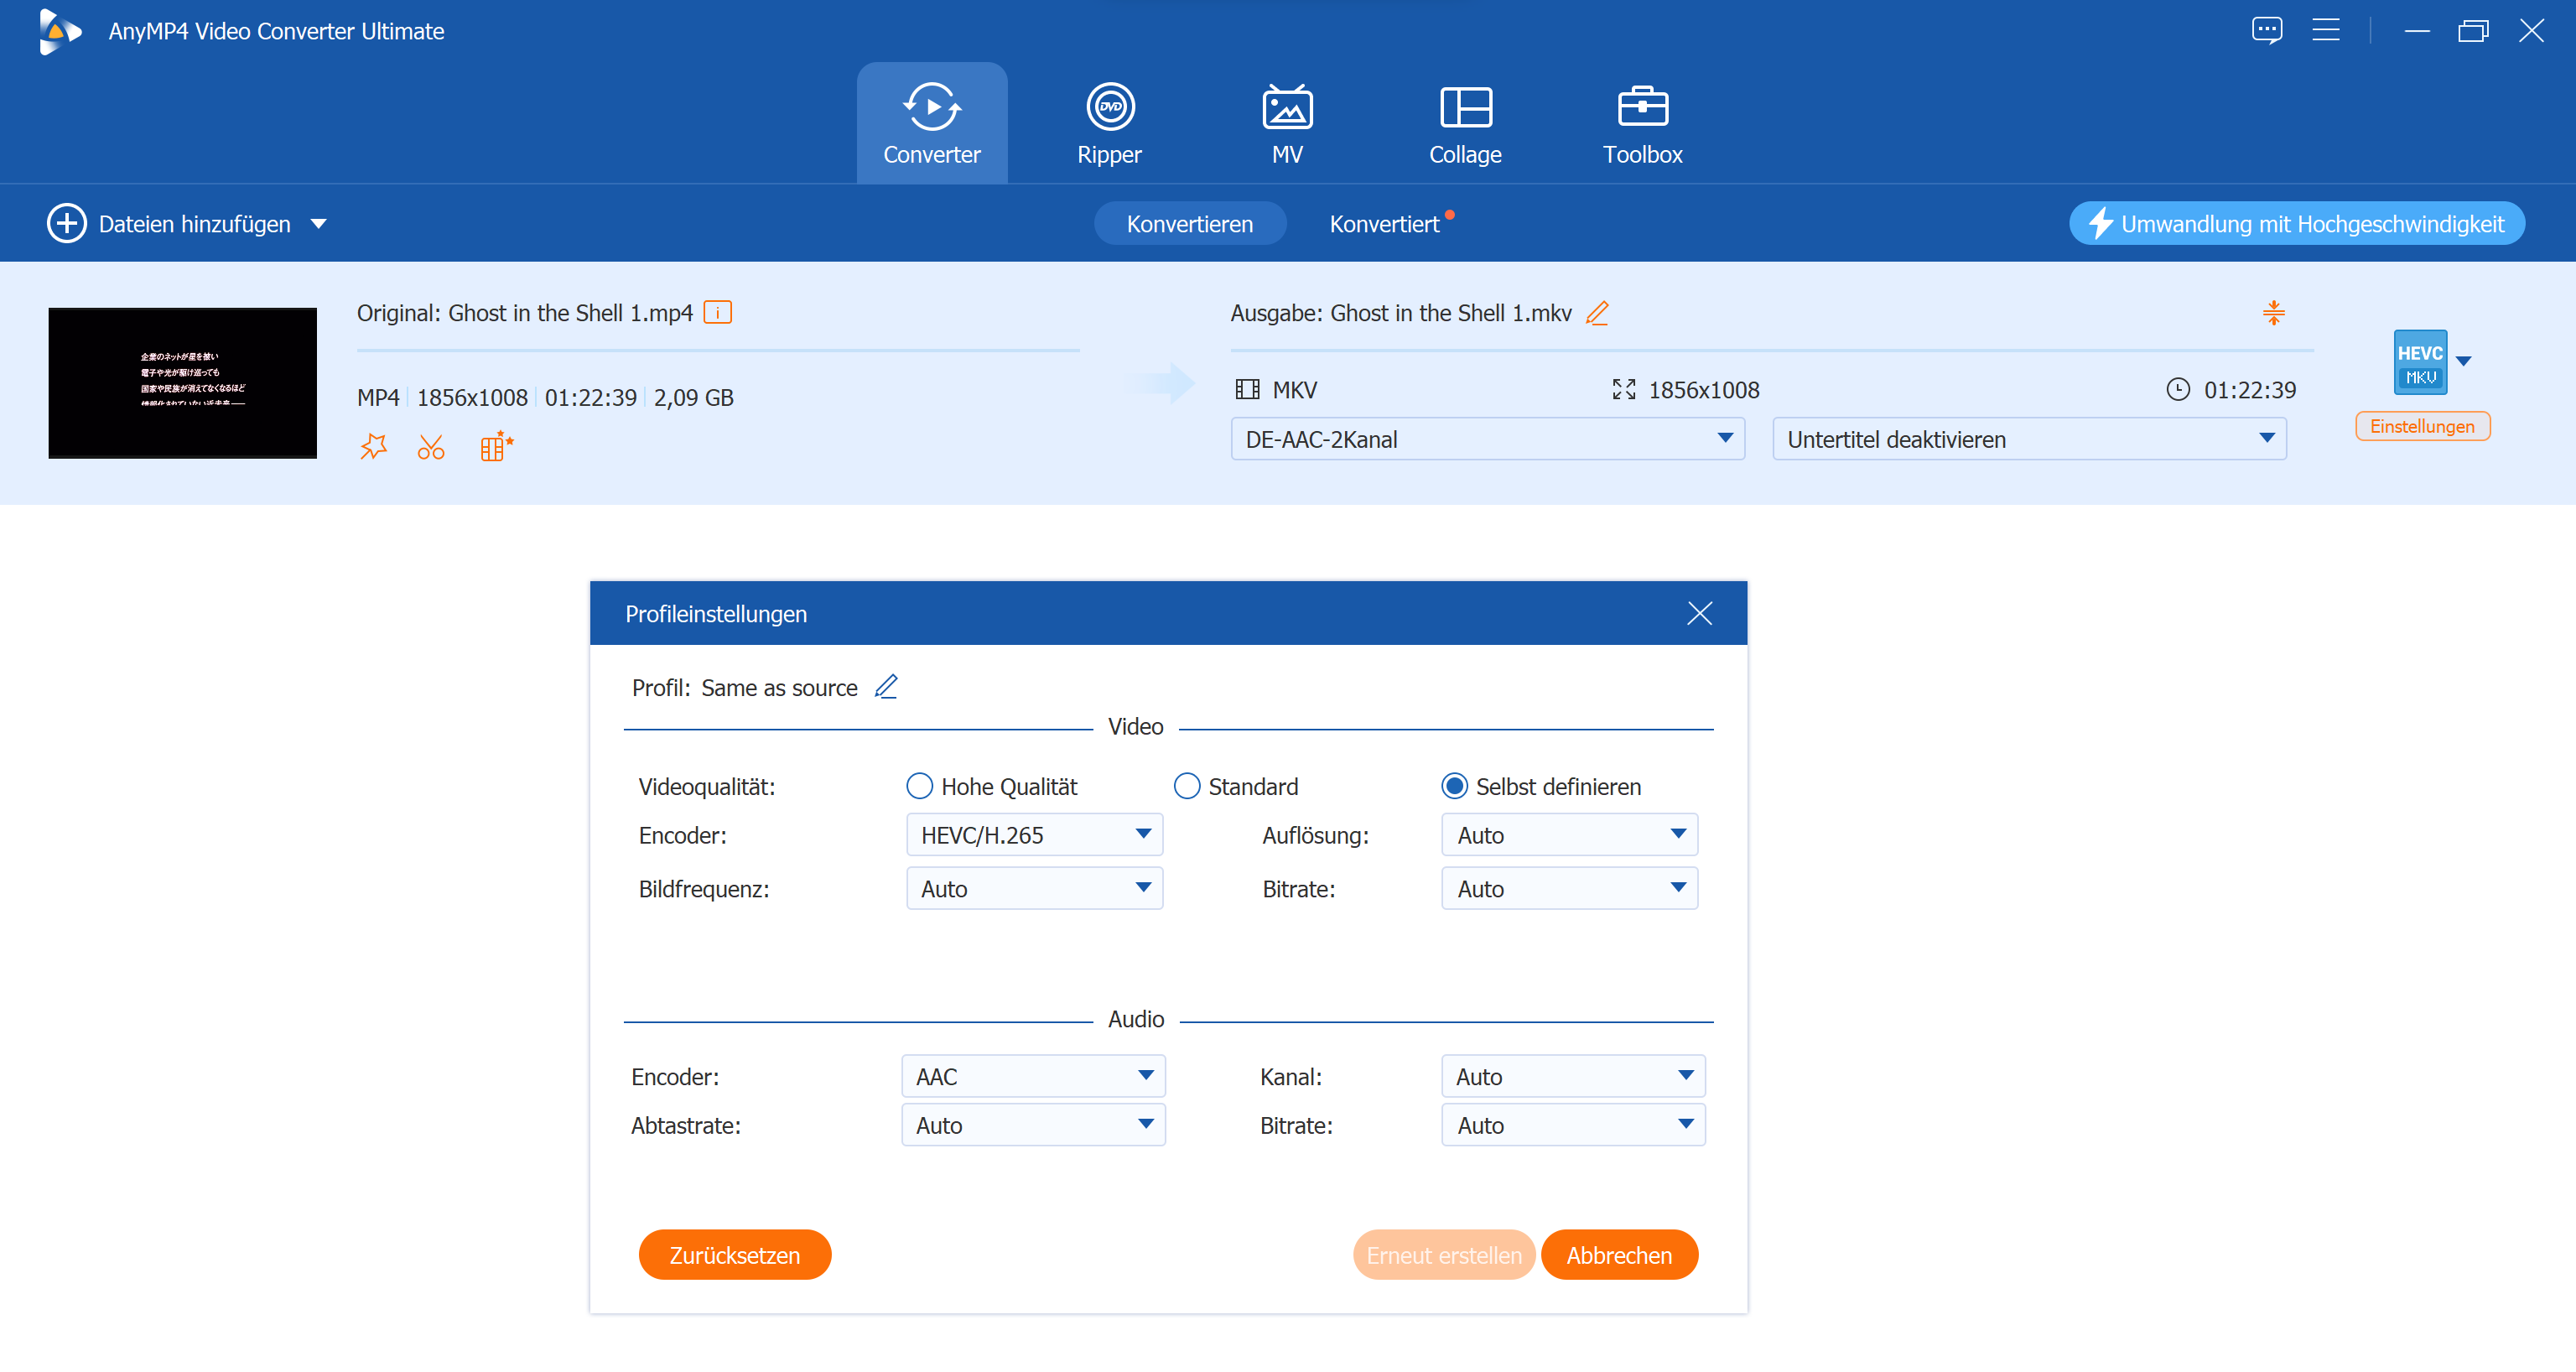Edit profile name with pencil icon
2576x1372 pixels.
coord(886,686)
